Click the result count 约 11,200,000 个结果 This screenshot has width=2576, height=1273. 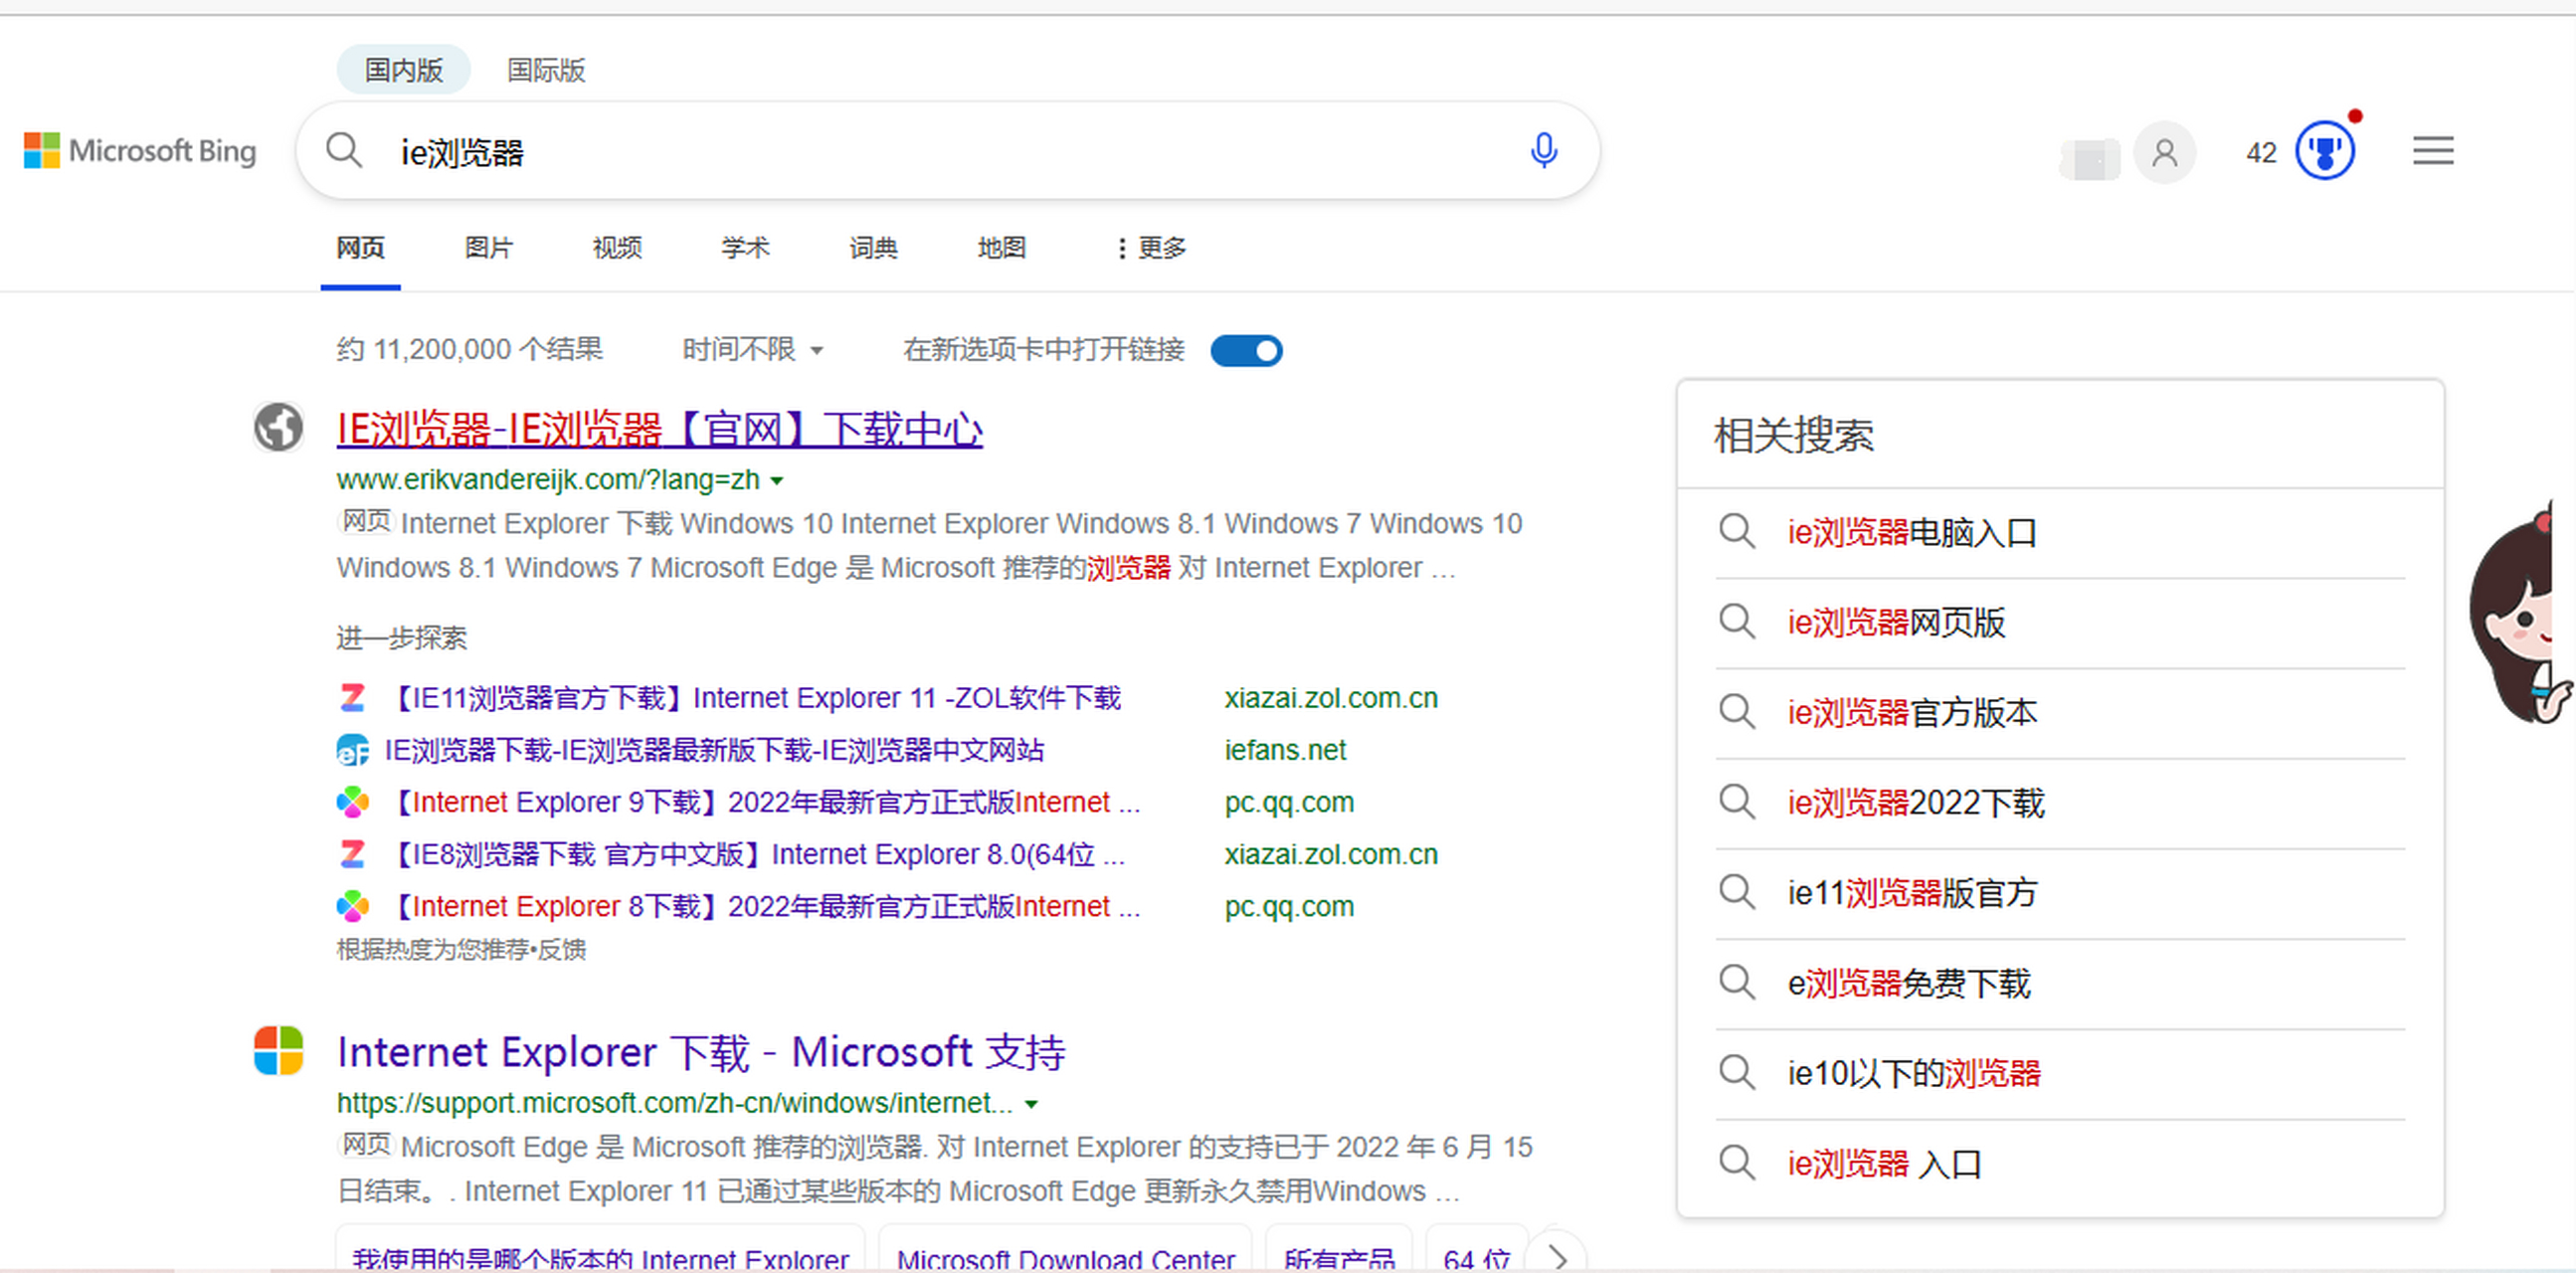pyautogui.click(x=470, y=349)
